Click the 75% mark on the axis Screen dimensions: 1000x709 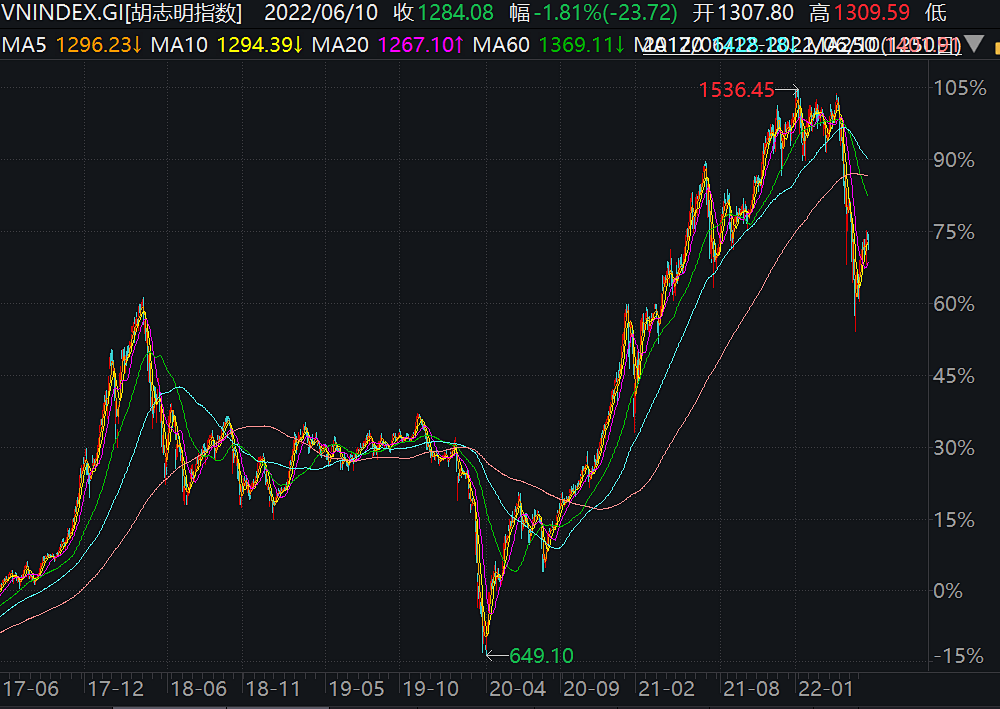(954, 232)
